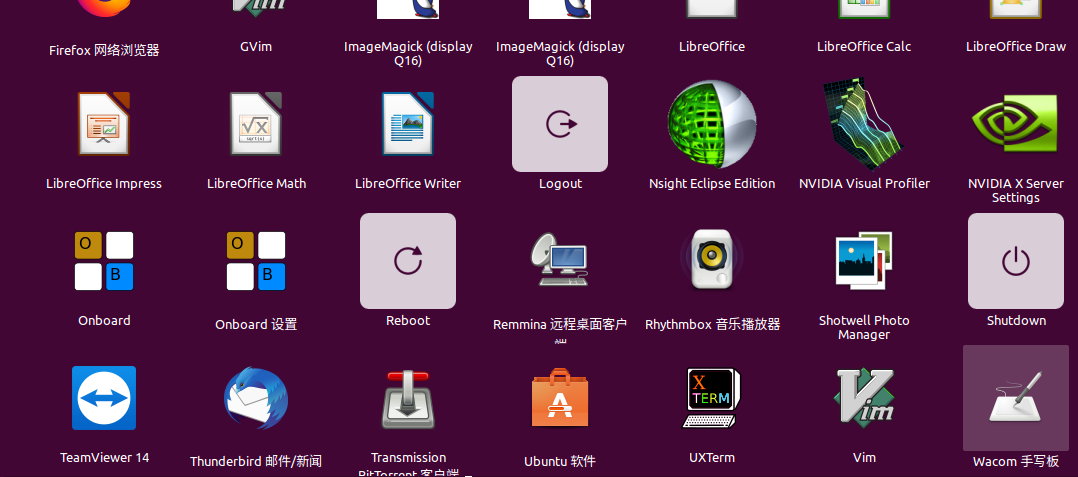Launch LibreOffice Impress from its icon
The height and width of the screenshot is (477, 1078).
[x=104, y=124]
